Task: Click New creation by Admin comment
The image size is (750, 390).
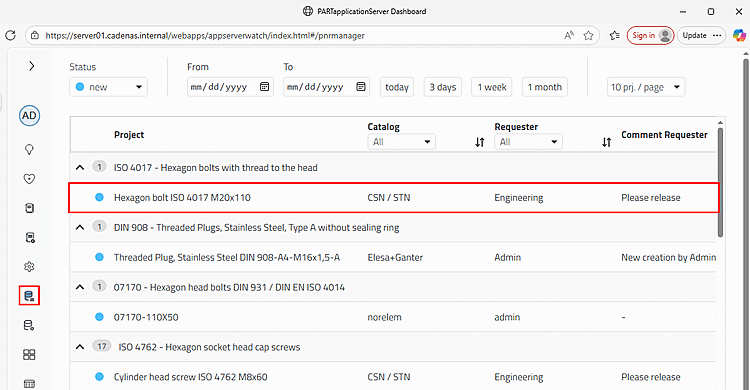Action: 668,257
